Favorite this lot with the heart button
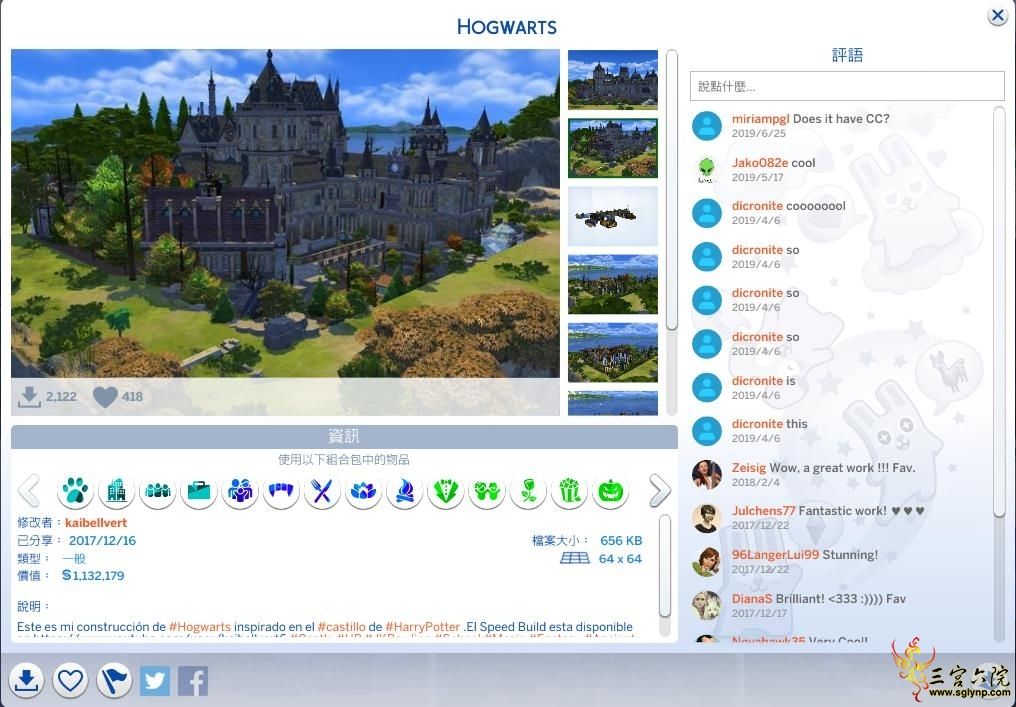Viewport: 1016px width, 707px height. [x=70, y=680]
